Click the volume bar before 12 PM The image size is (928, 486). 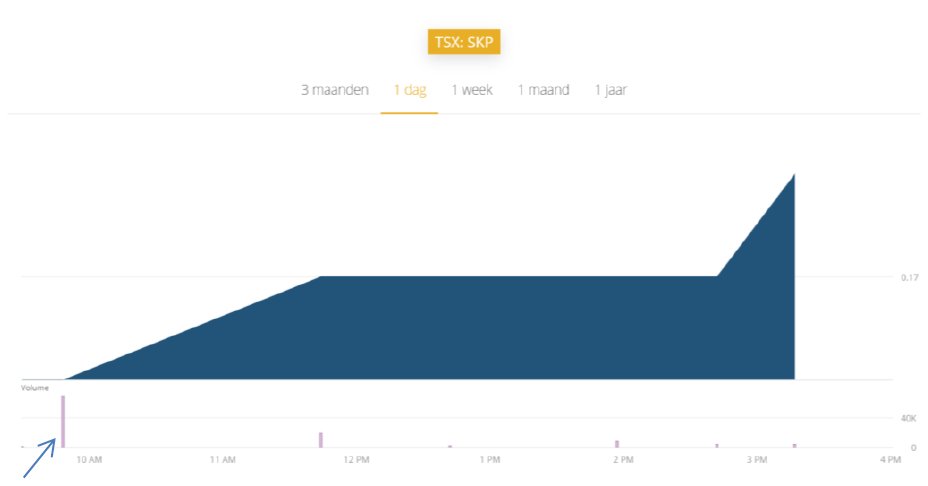(321, 440)
